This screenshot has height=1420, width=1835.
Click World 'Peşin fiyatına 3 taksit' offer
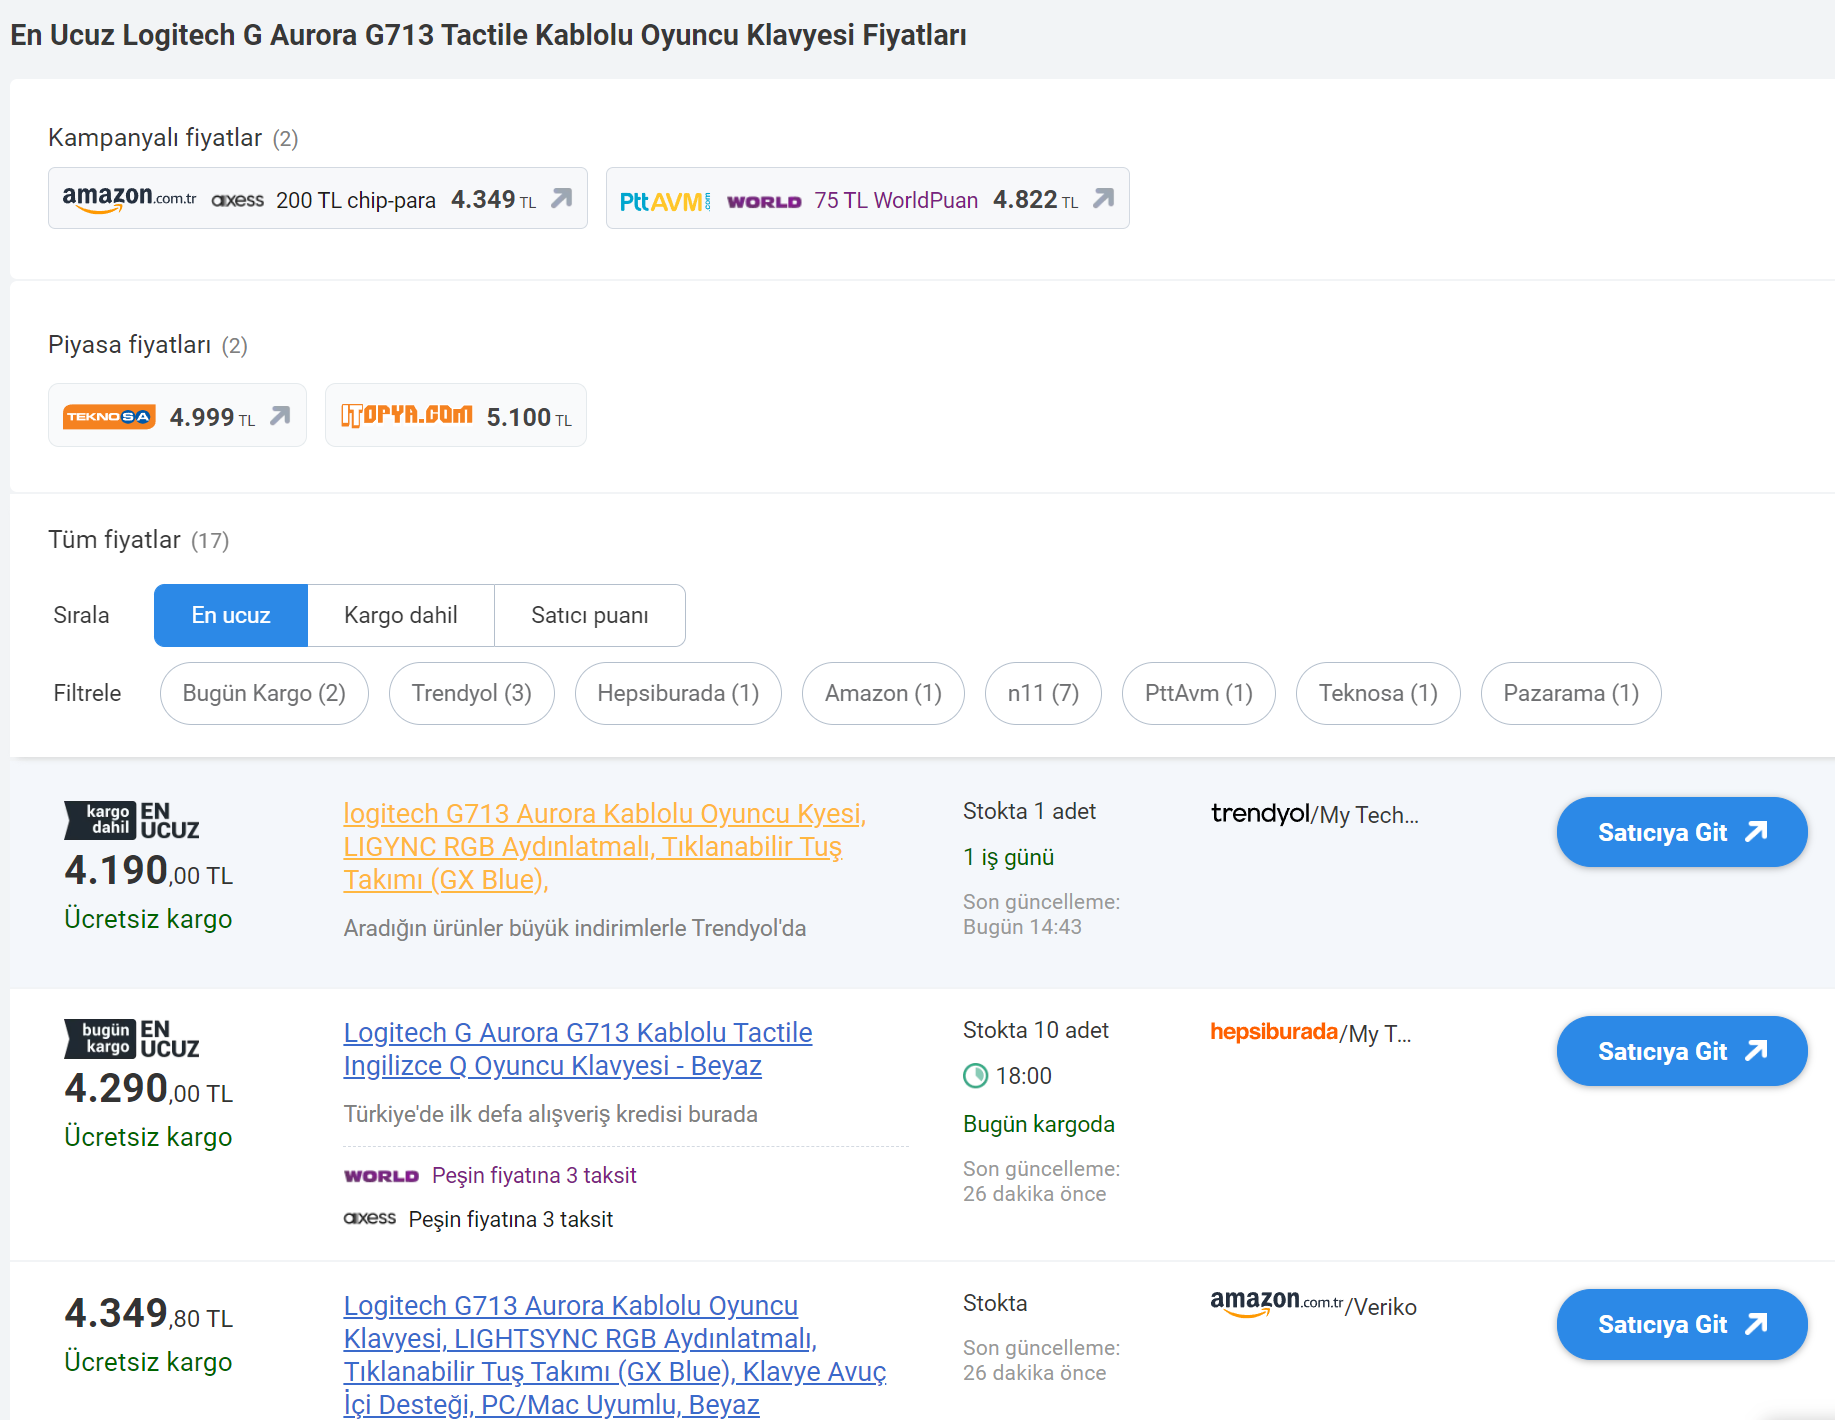(x=490, y=1175)
